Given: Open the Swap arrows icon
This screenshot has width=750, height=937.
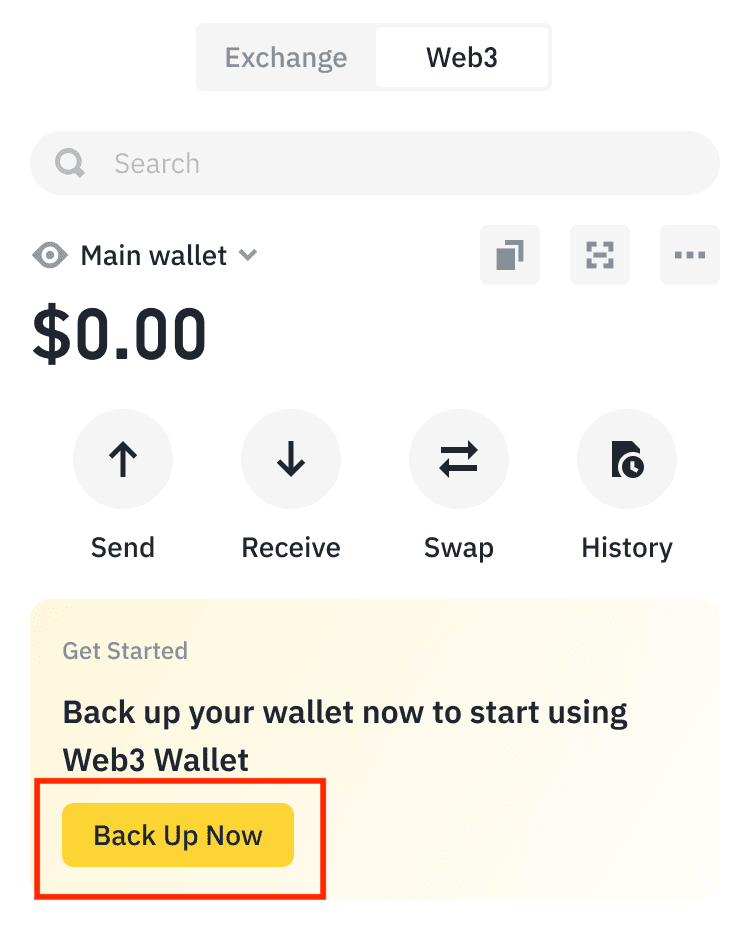Looking at the screenshot, I should [x=459, y=459].
